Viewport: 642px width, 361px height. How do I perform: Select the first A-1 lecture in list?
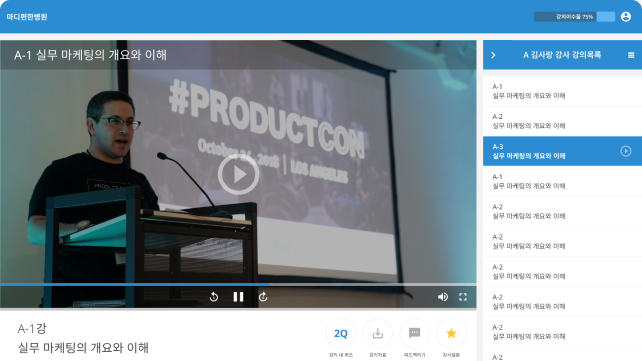pos(563,91)
